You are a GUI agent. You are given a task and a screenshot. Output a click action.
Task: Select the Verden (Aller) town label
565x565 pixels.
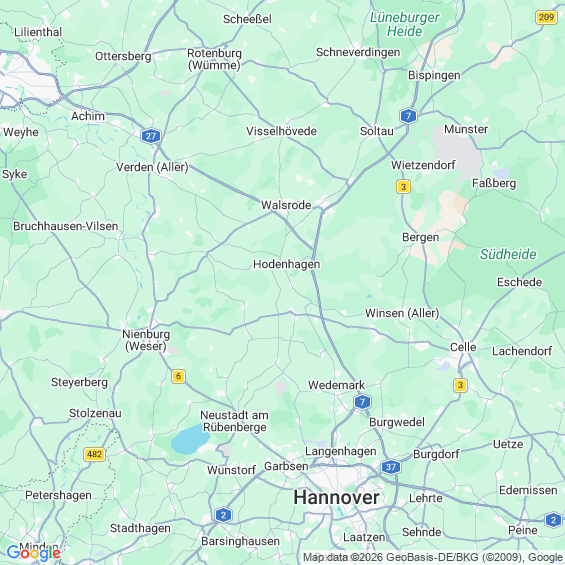152,167
